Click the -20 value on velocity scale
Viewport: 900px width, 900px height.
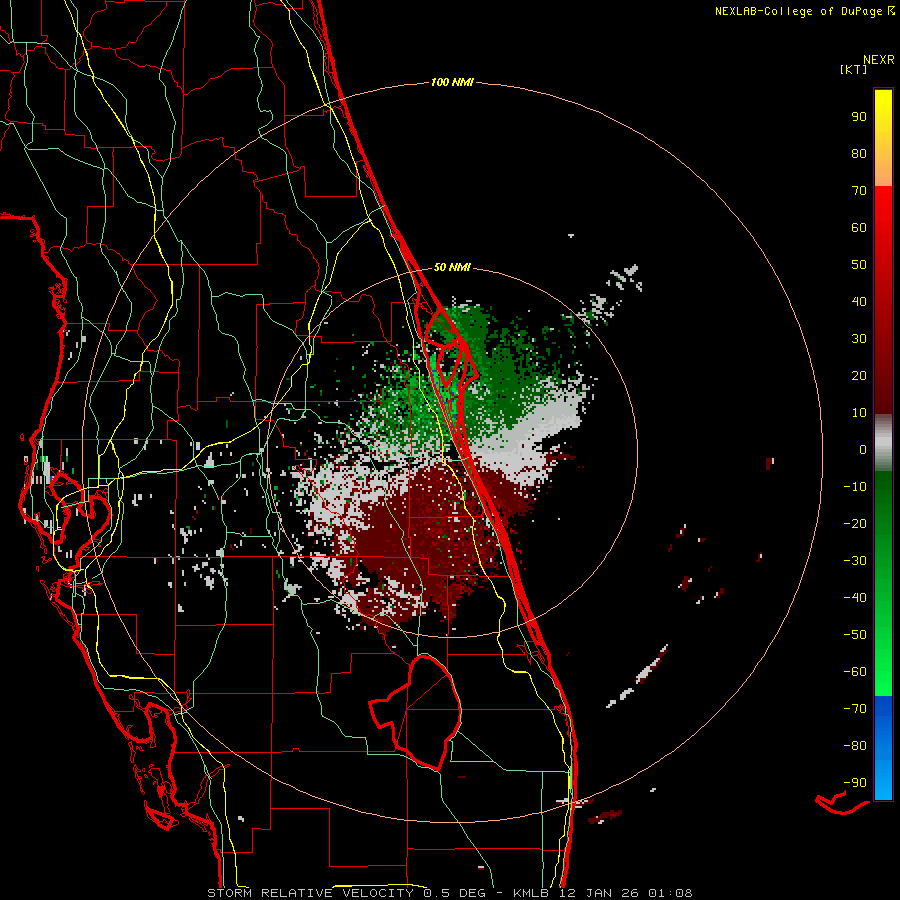[x=855, y=523]
